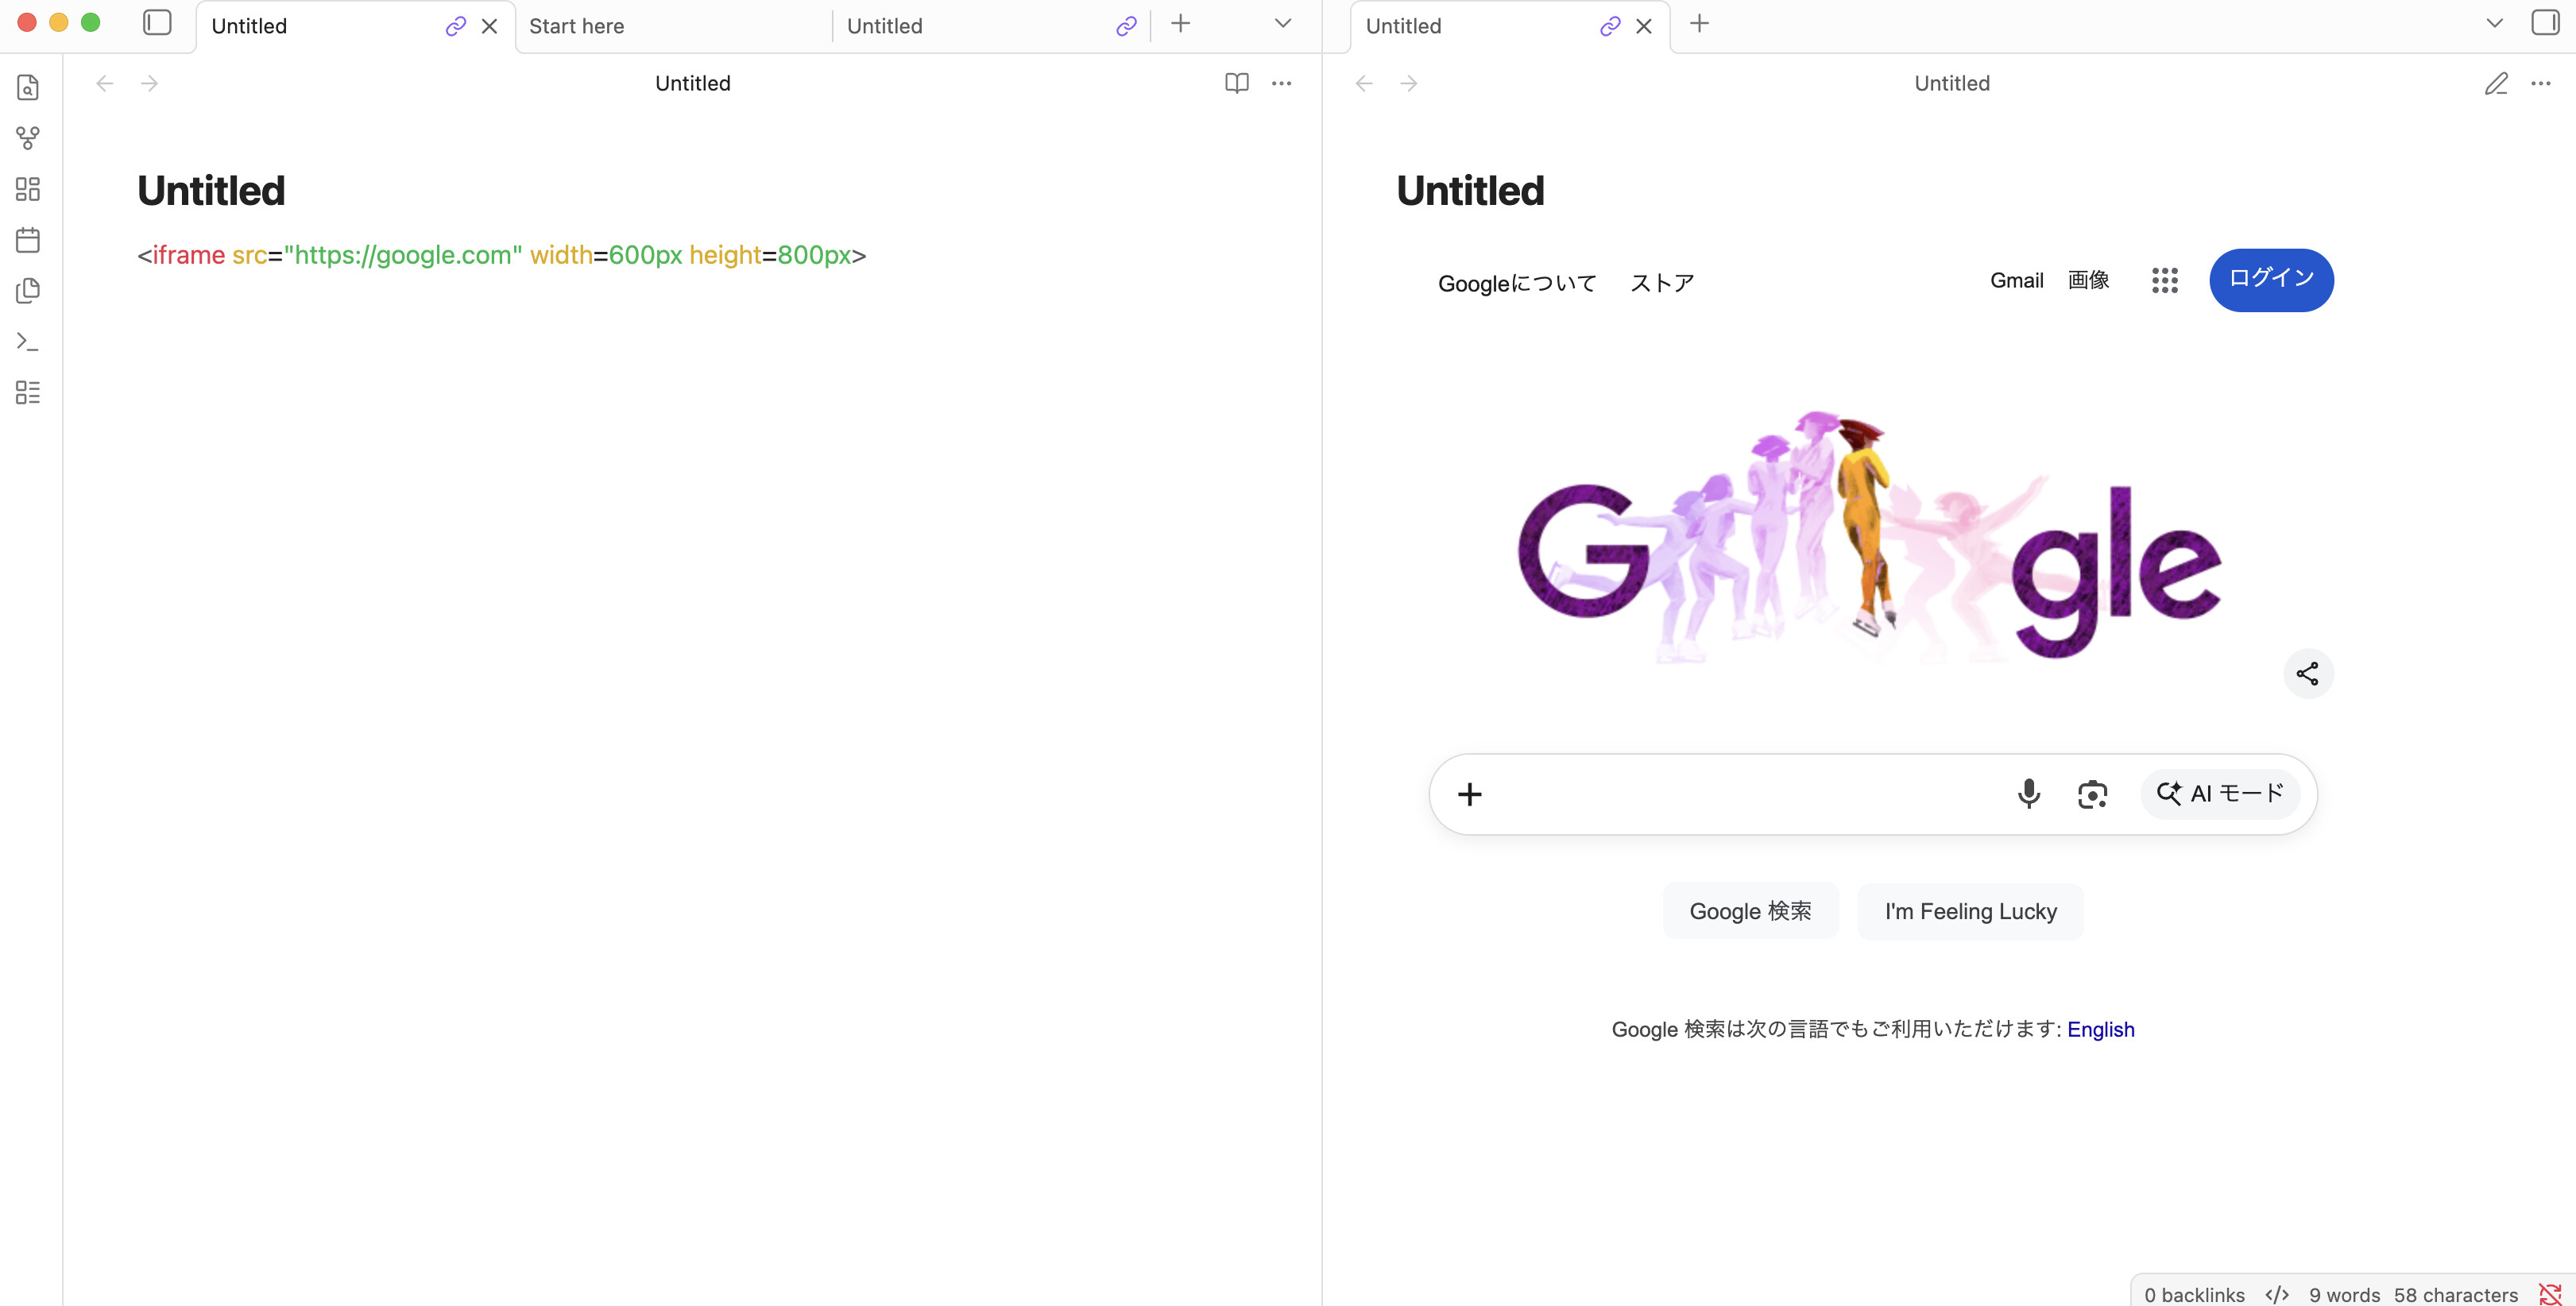Toggle left sidebar collapse button
The image size is (2576, 1306).
[157, 23]
